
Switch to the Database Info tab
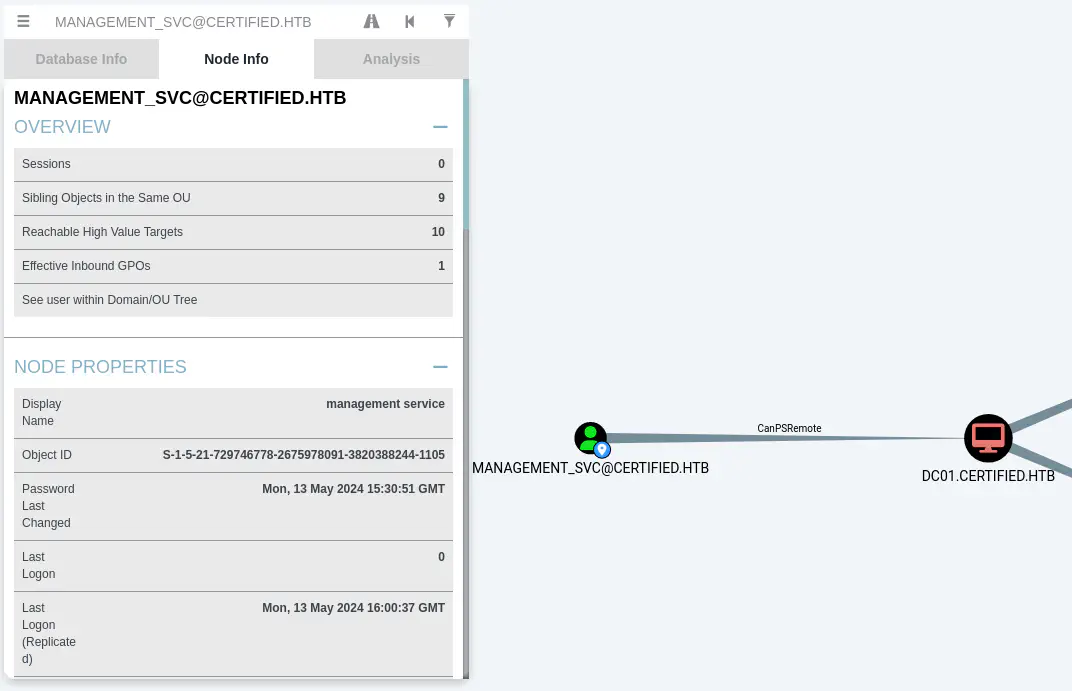81,59
